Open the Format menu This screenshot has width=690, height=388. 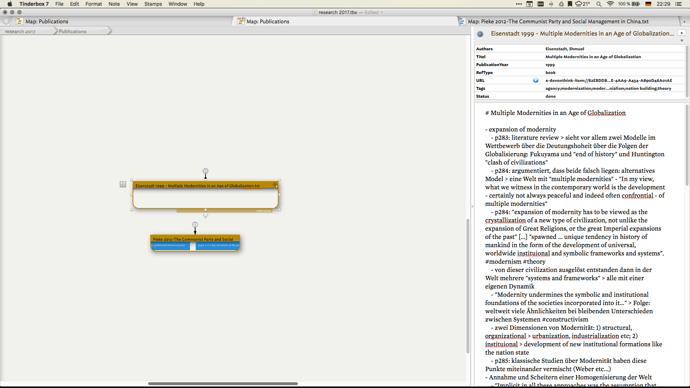[x=94, y=4]
